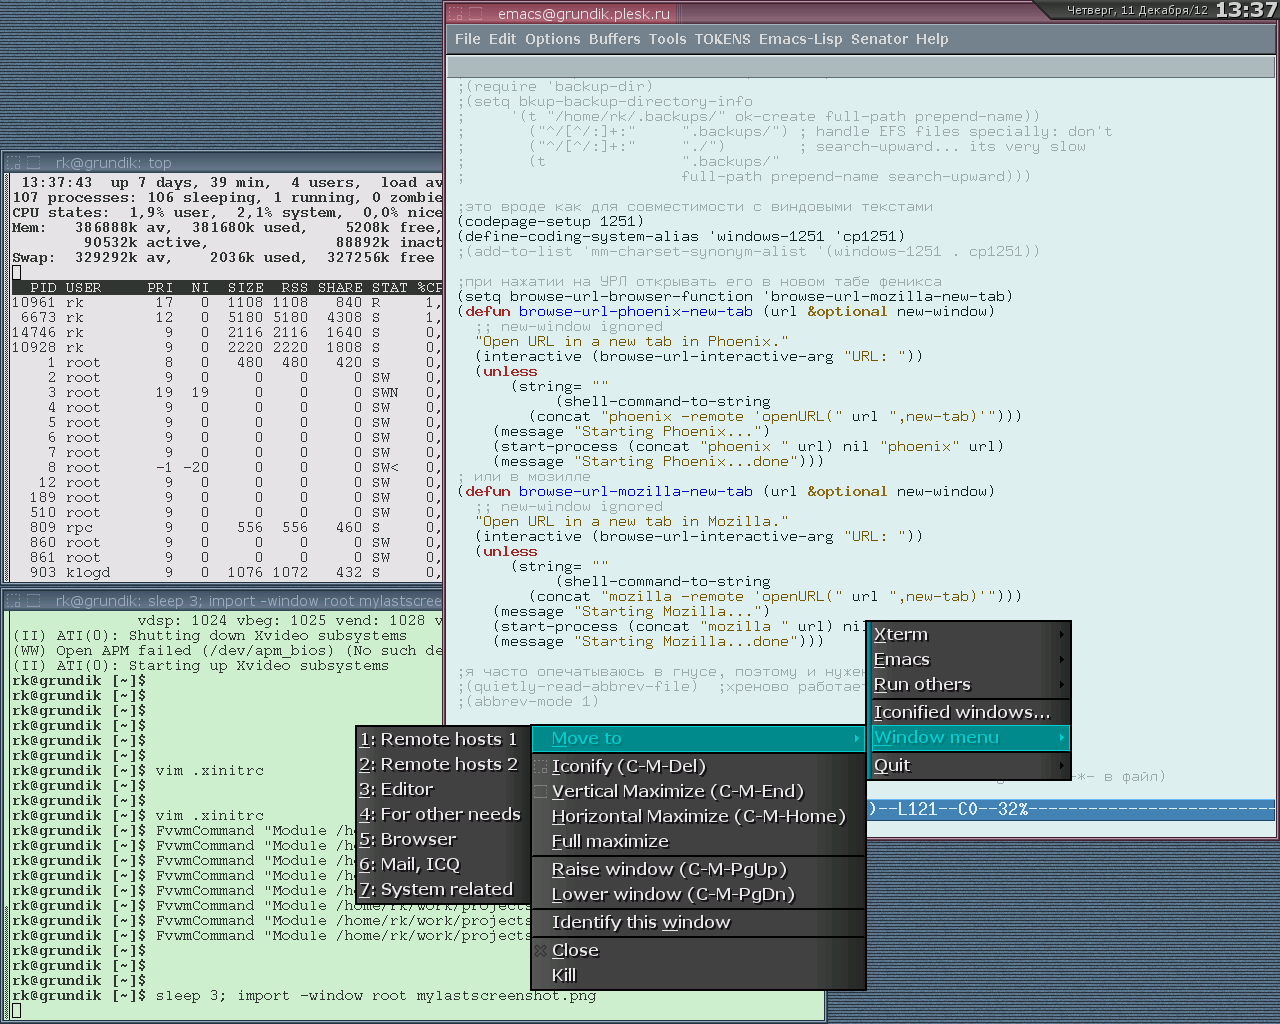Image resolution: width=1280 pixels, height=1024 pixels.
Task: Expand the Xterm submenu arrow
Action: pyautogui.click(x=1062, y=634)
